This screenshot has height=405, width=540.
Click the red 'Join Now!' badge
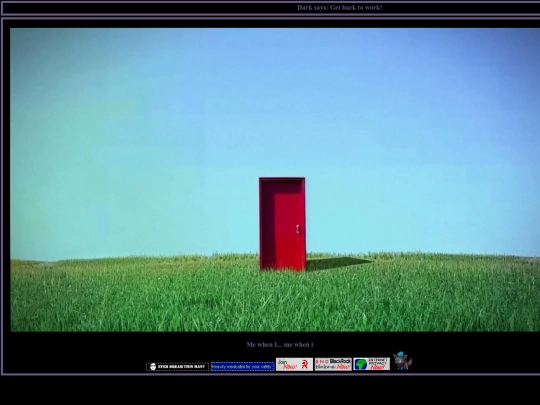(x=294, y=364)
